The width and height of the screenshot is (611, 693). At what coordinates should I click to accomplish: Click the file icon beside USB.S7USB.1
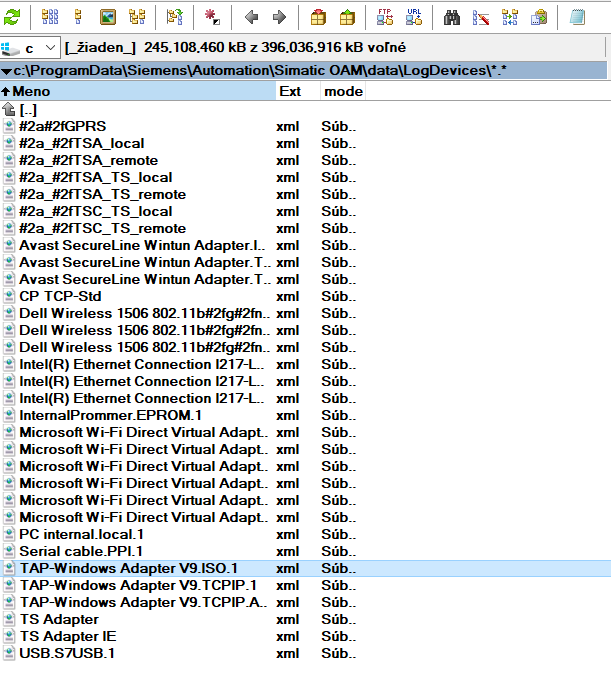9,653
